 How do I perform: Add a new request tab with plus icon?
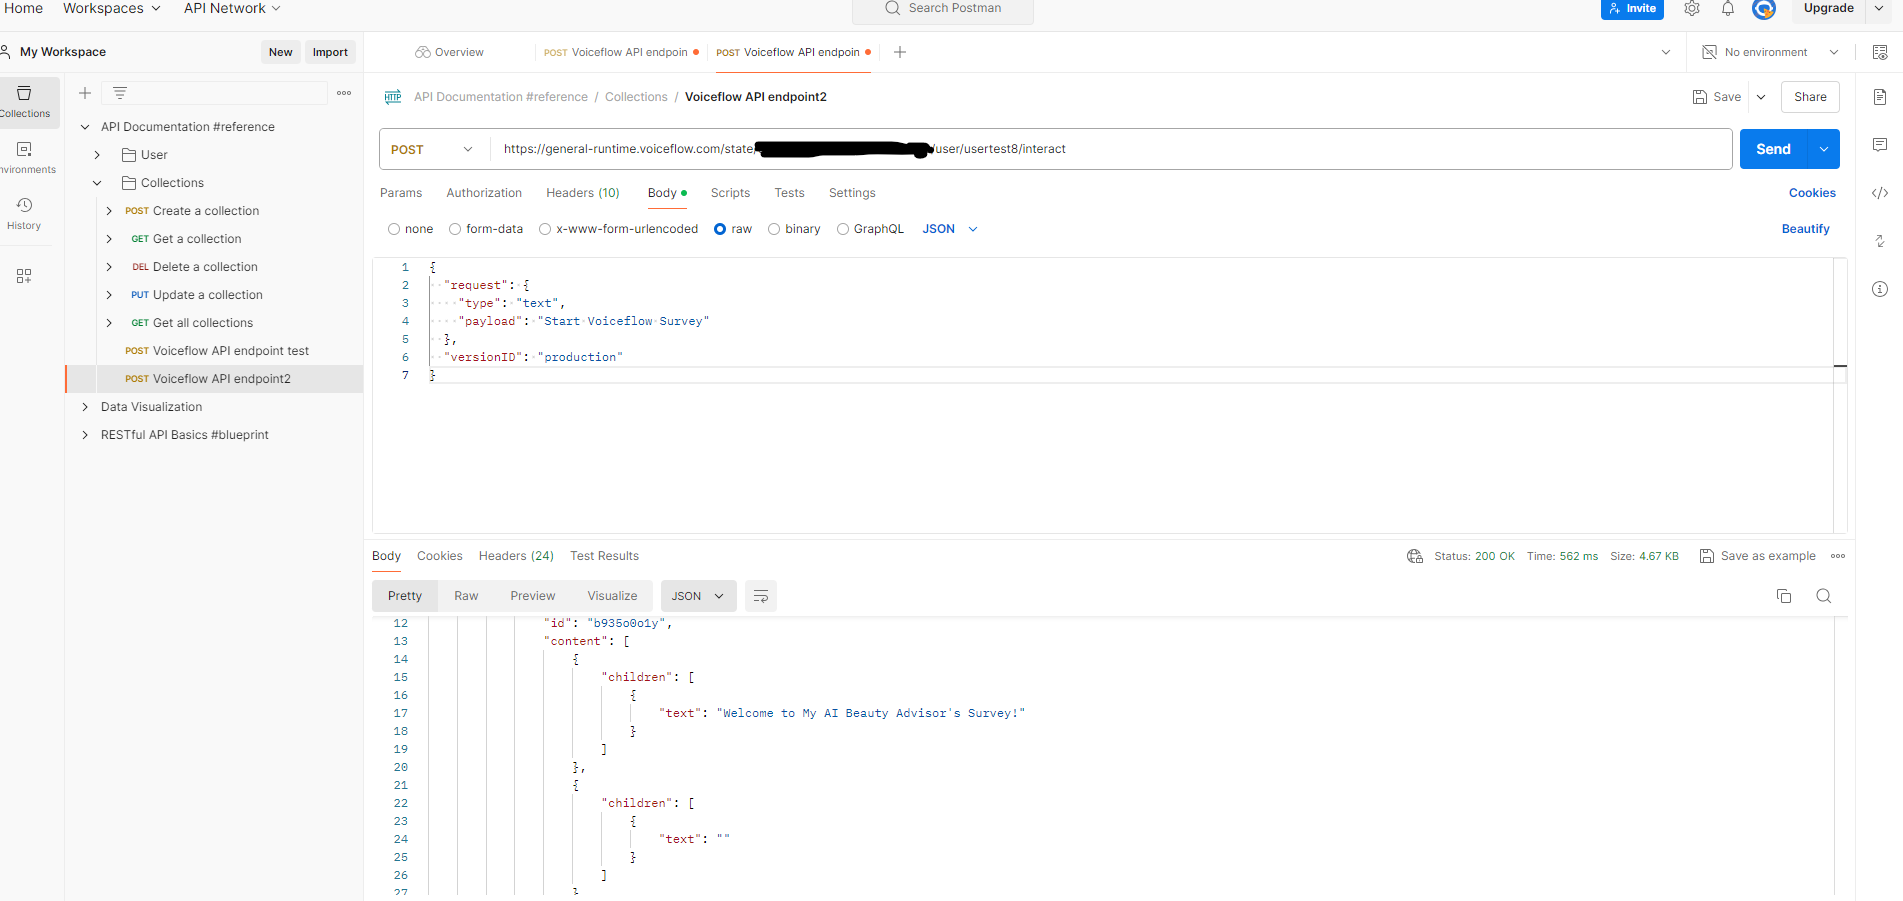(900, 52)
